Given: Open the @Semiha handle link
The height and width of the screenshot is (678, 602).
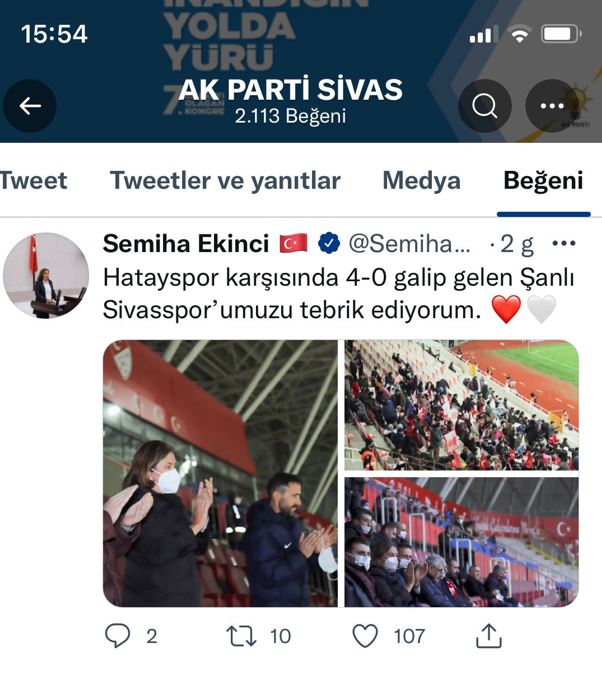Looking at the screenshot, I should [409, 243].
